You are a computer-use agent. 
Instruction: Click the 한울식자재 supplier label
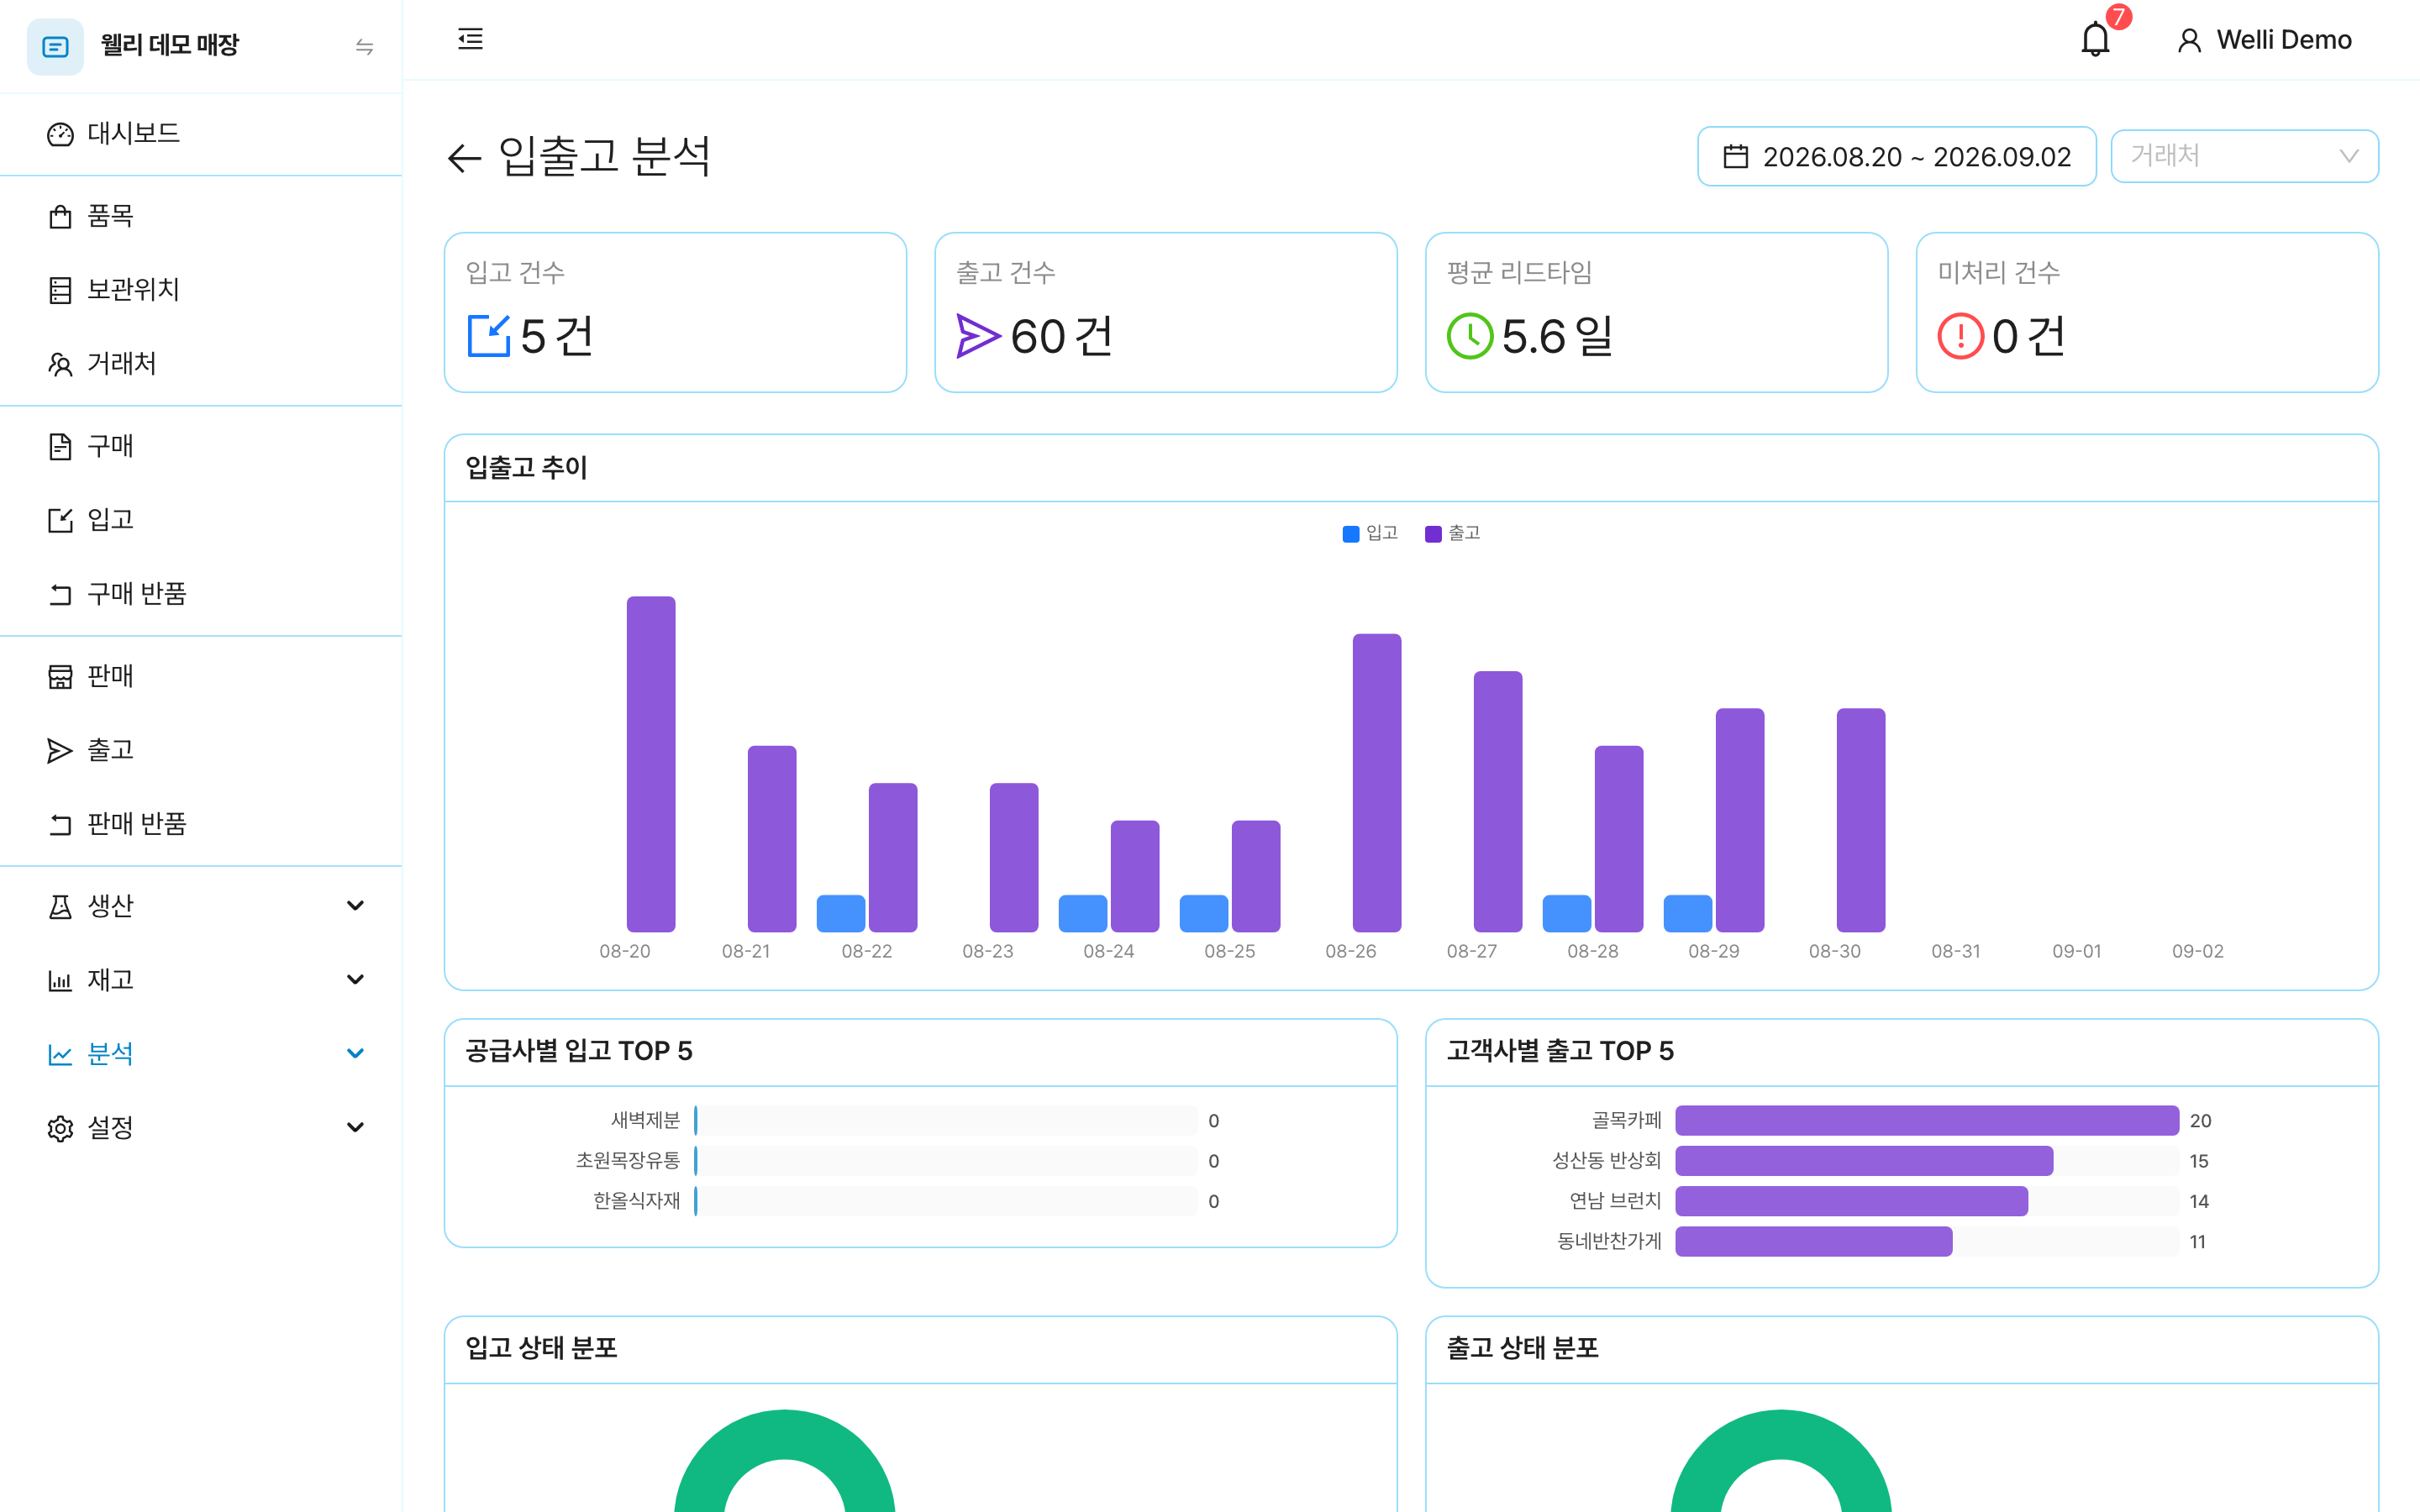[x=636, y=1201]
